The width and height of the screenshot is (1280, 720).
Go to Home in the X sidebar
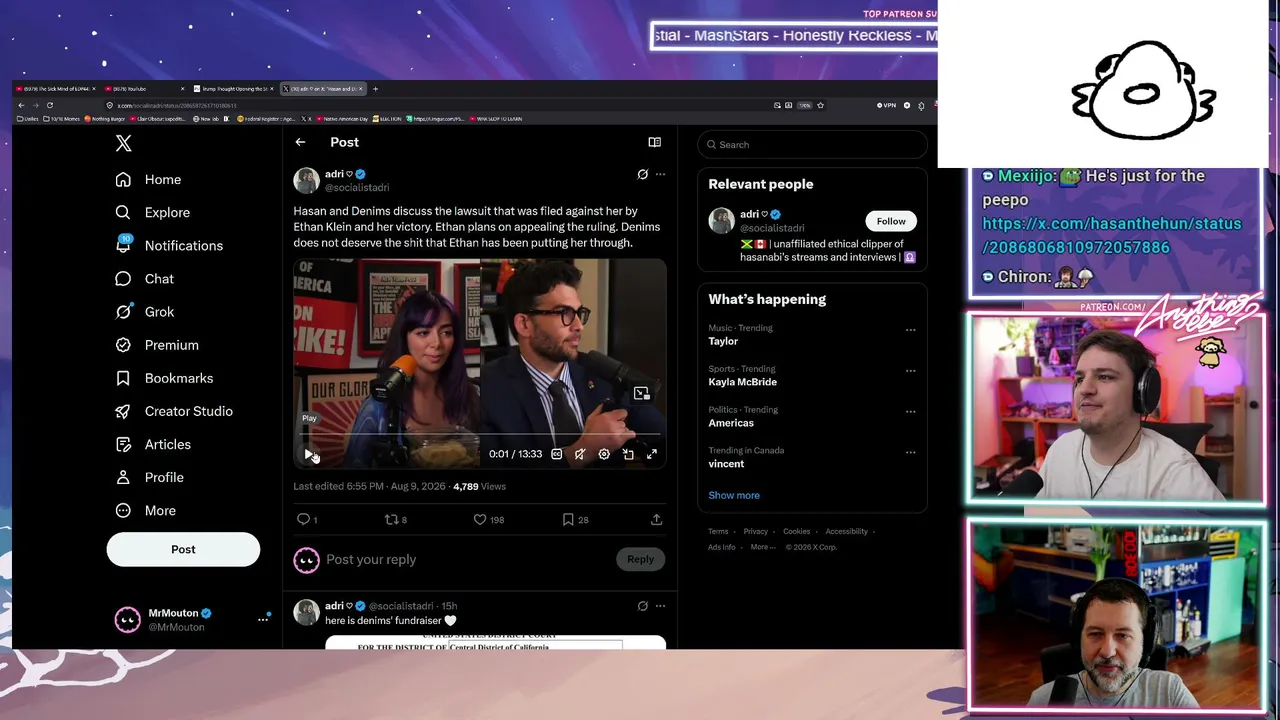point(148,179)
